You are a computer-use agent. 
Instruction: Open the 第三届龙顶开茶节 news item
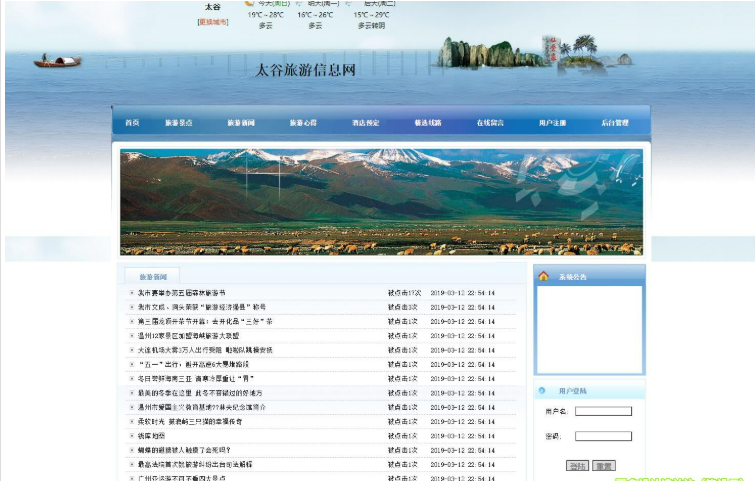tap(205, 322)
